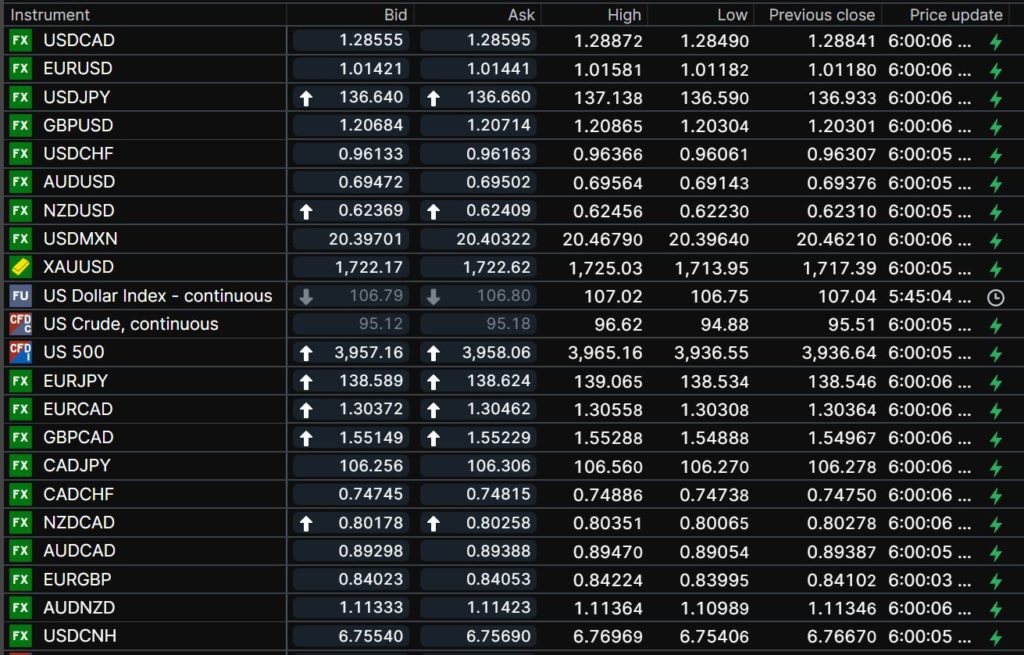Click the gold bar icon for XAUUSD
1024x655 pixels.
pyautogui.click(x=20, y=268)
